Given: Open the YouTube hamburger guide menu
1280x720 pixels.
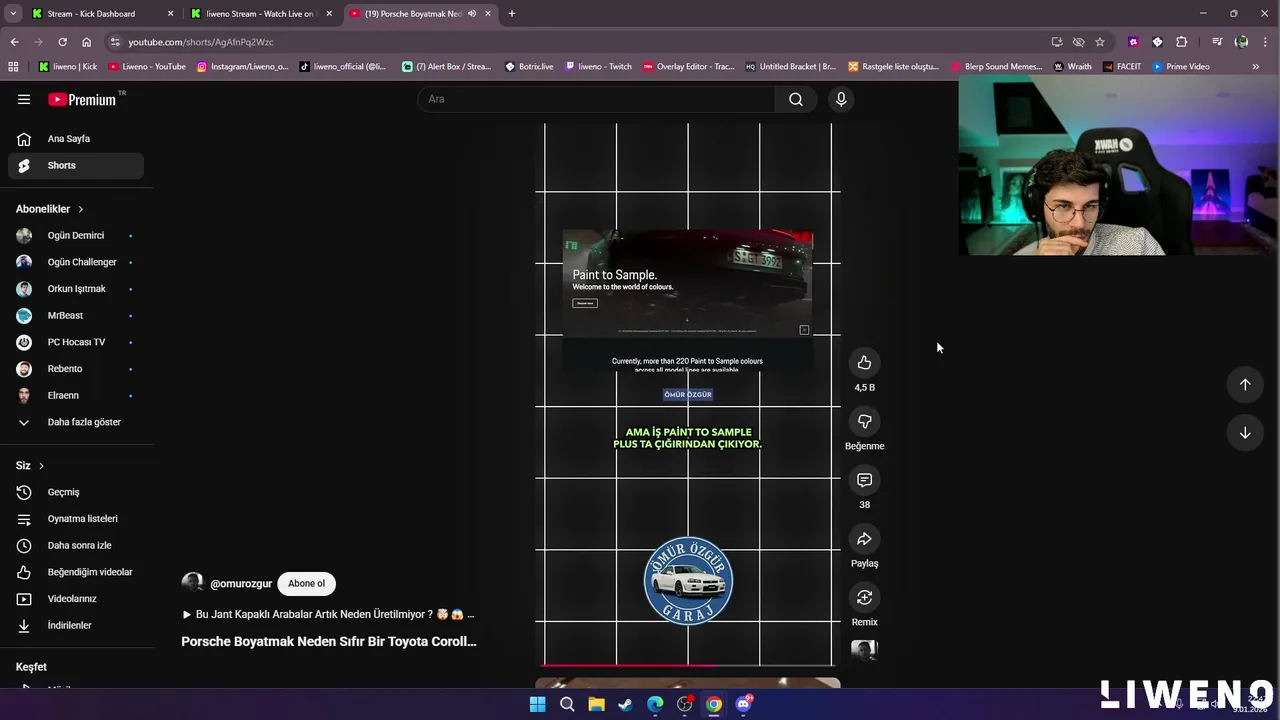Looking at the screenshot, I should (24, 99).
